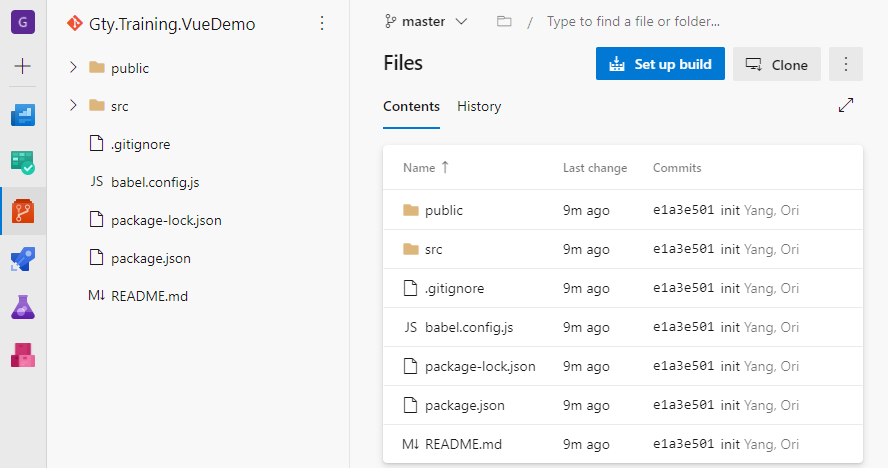
Task: Expand the public folder in tree
Action: point(73,68)
